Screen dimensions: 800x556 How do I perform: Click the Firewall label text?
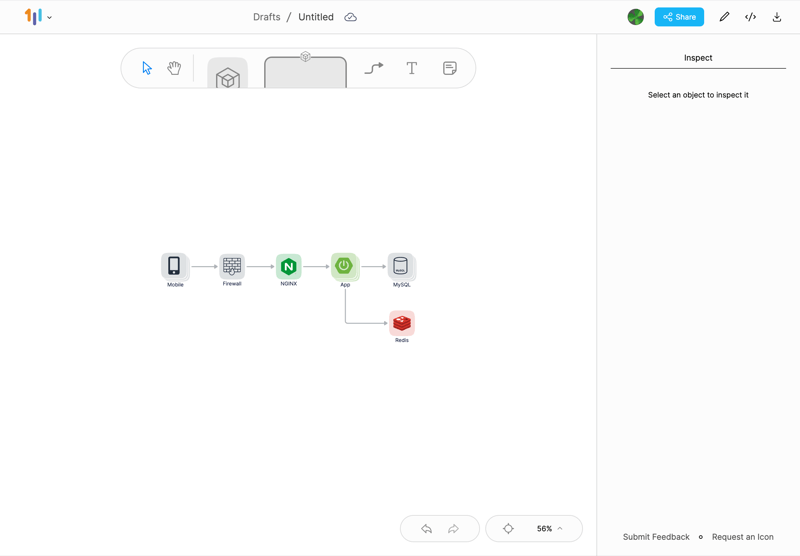(x=232, y=284)
